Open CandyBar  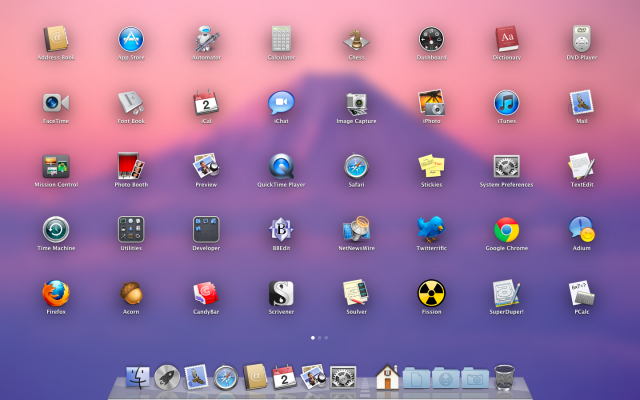[206, 293]
